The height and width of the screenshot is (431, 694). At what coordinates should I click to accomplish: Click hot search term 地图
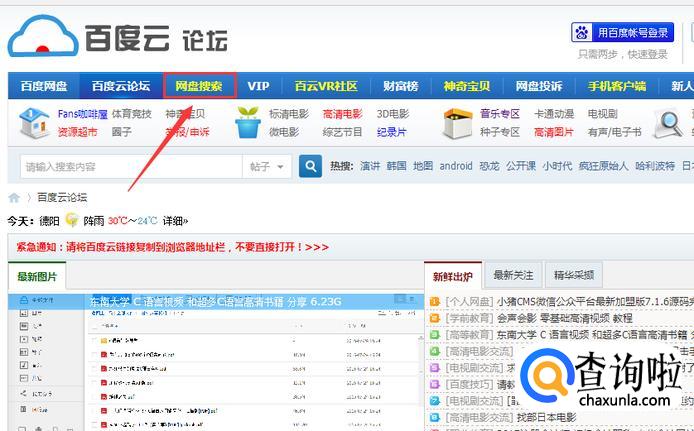coord(423,166)
